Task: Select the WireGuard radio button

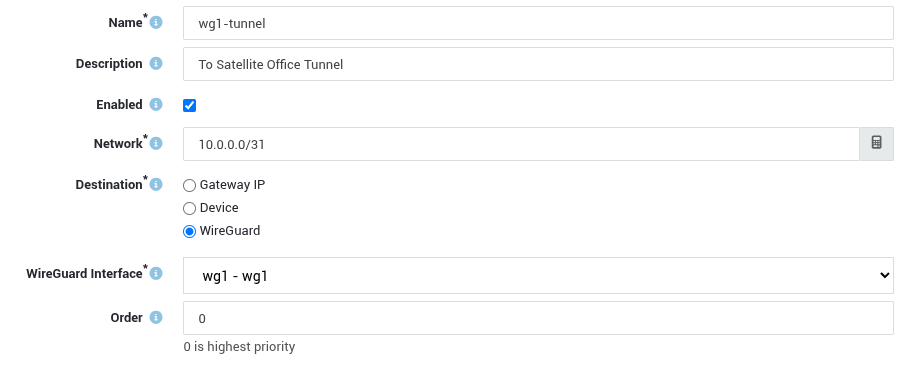Action: point(189,232)
